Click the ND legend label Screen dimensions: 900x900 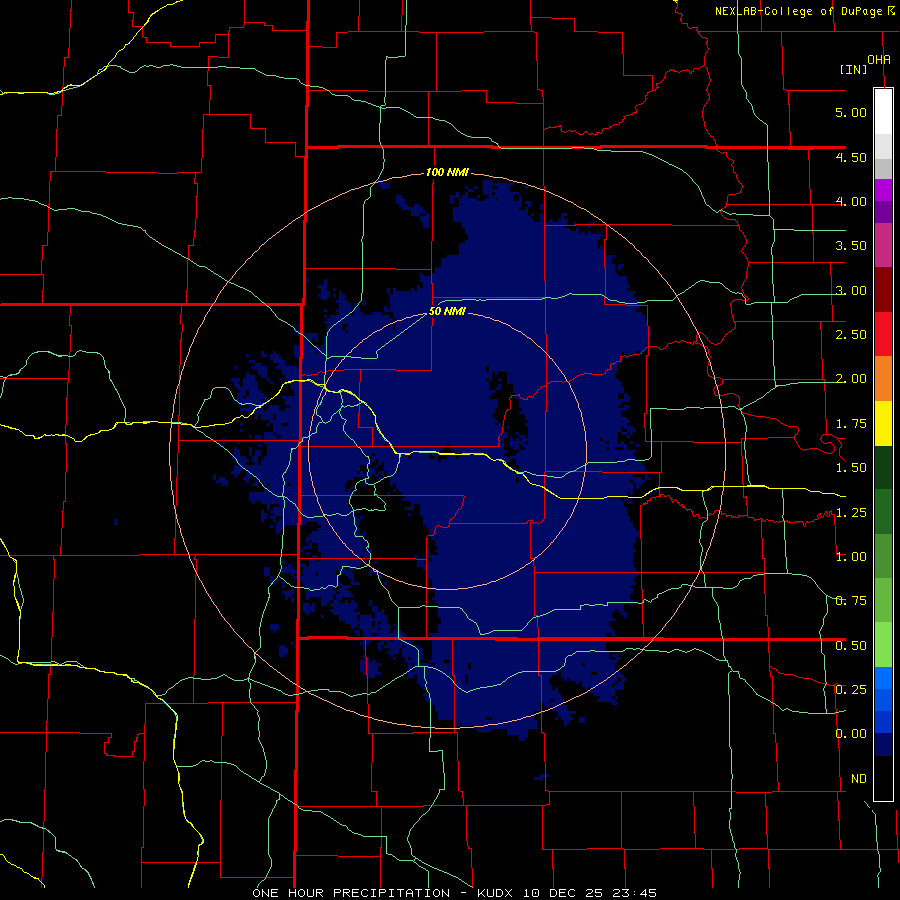859,779
